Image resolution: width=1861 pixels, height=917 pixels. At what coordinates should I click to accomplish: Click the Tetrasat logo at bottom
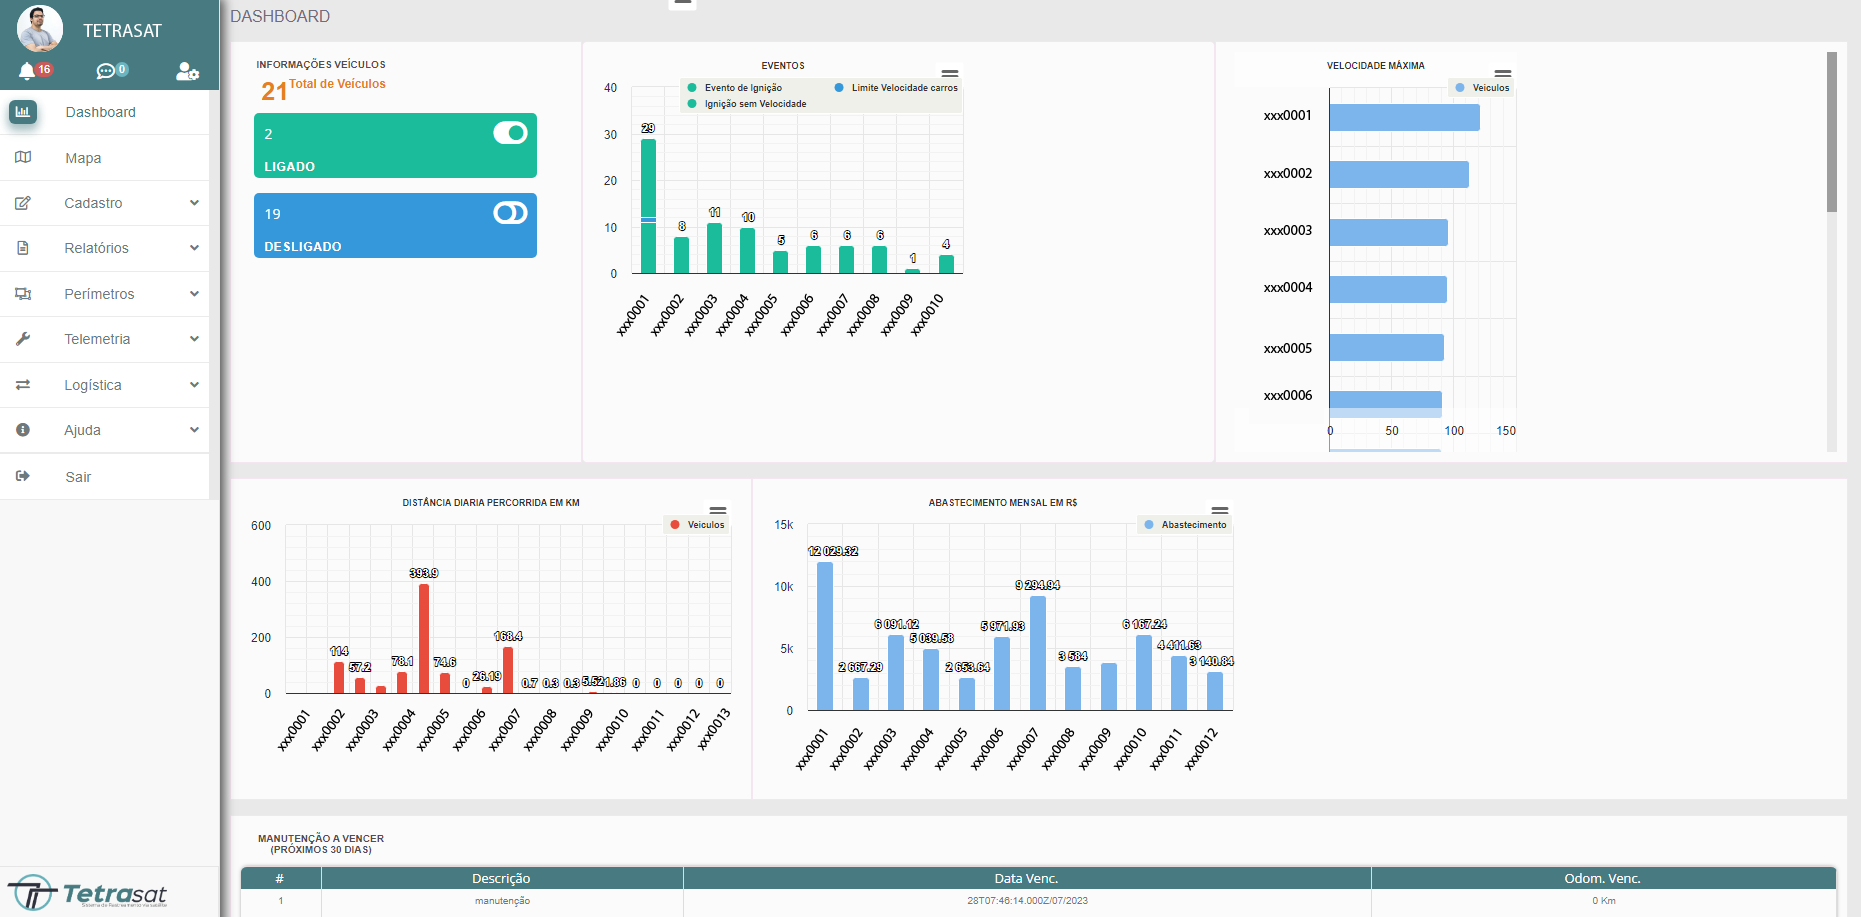(88, 892)
